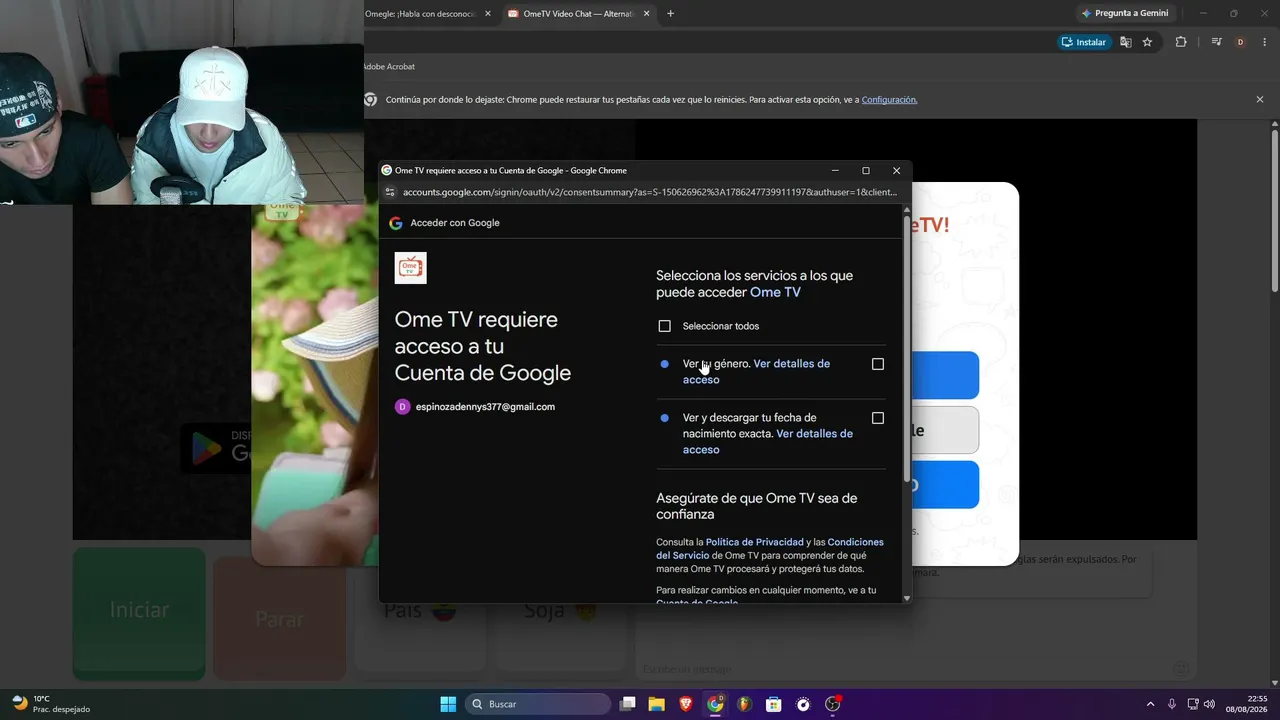Screen dimensions: 1280x720
Task: Click the Ome TV link in the consent heading
Action: (775, 292)
